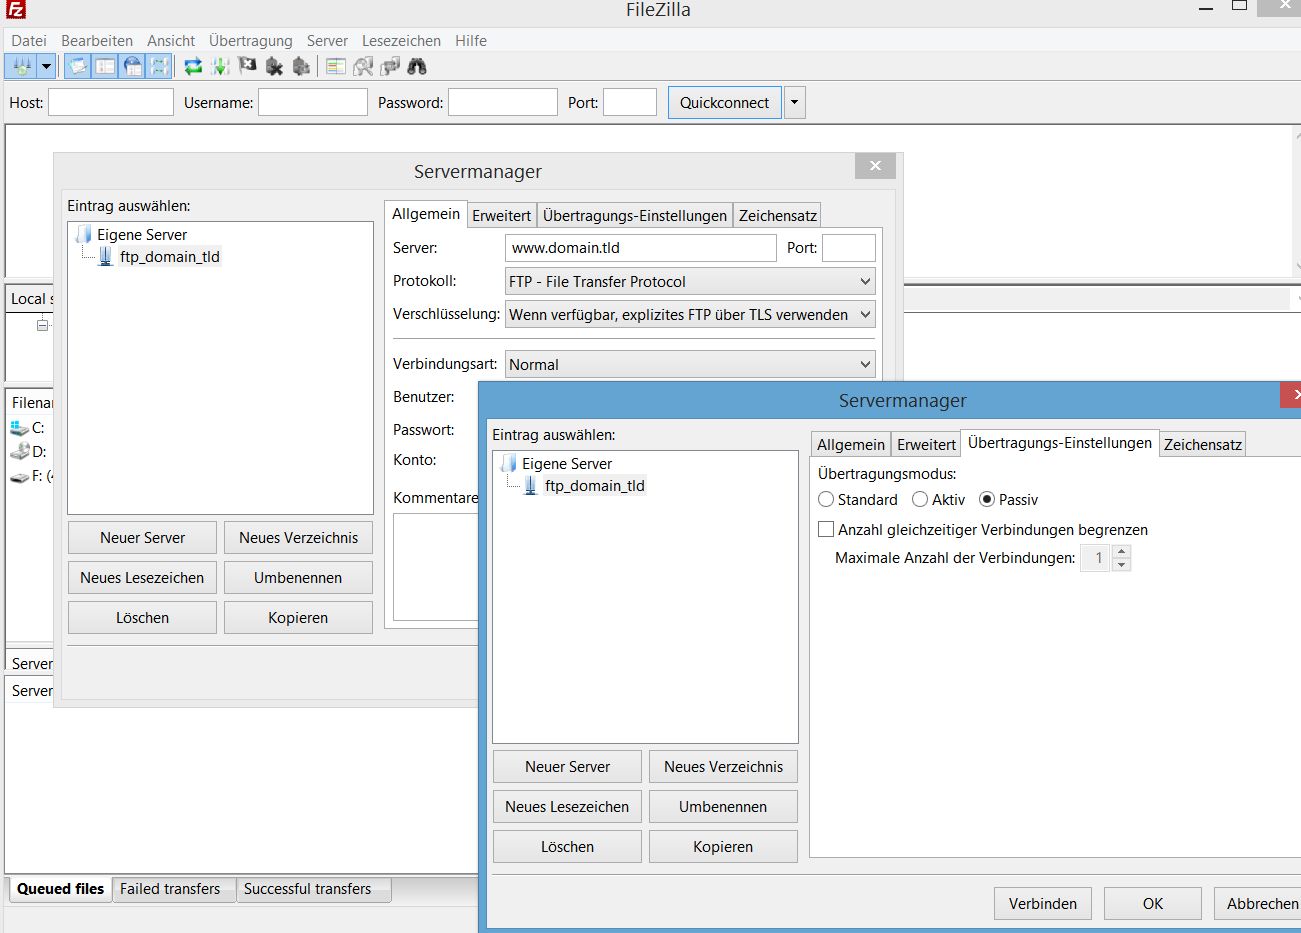1301x933 pixels.
Task: Click the process queue icon
Action: 220,67
